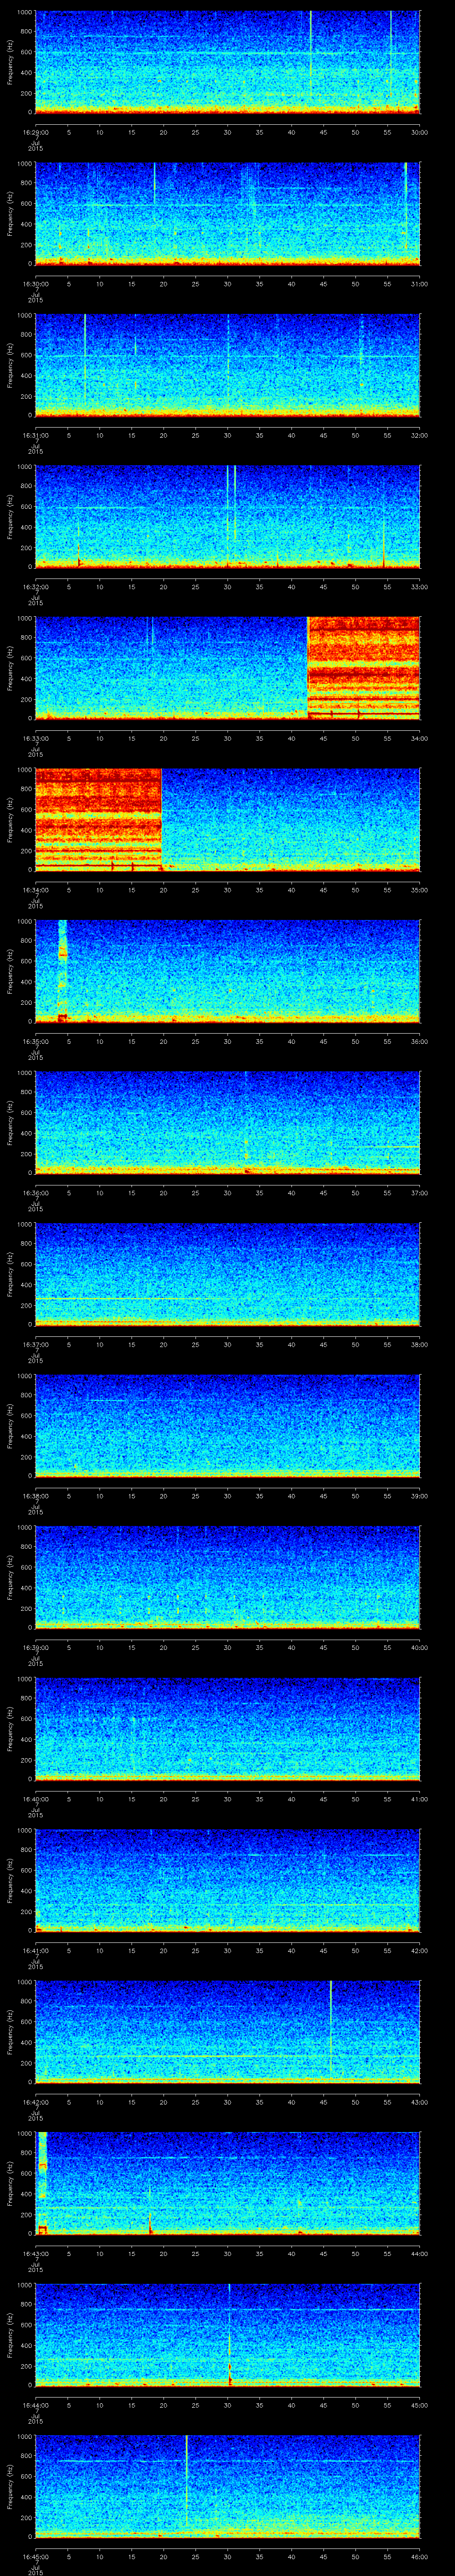The image size is (455, 2576).
Task: Click the '16:39:00' time axis label
Action: pos(35,1648)
